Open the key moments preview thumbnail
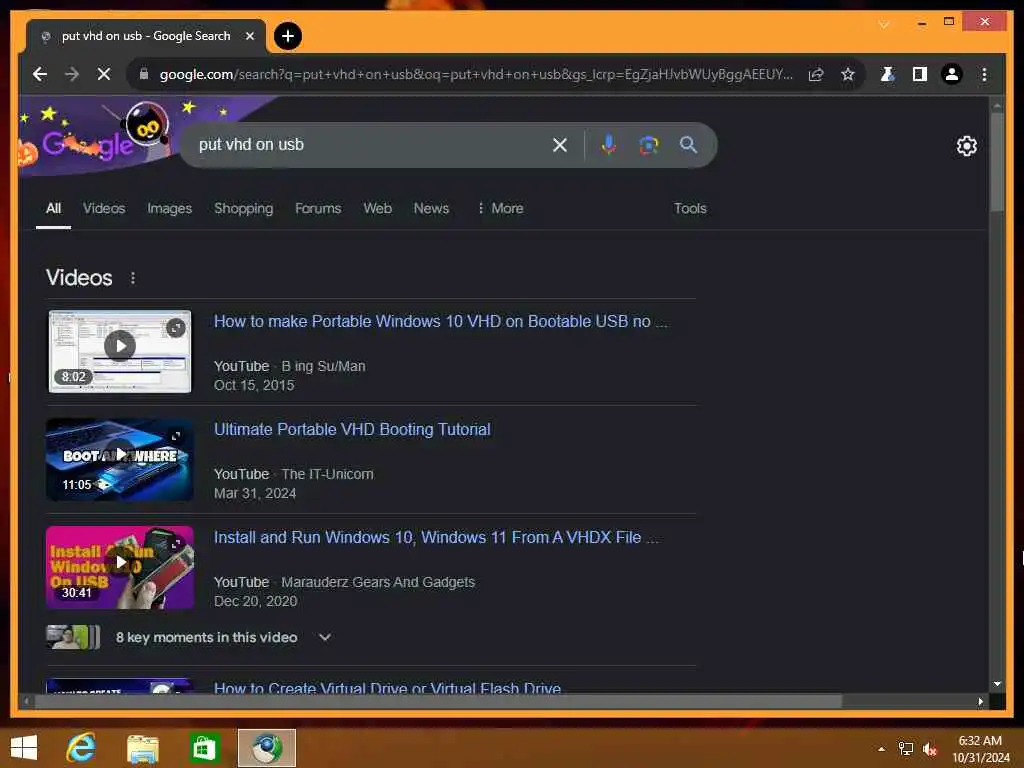The width and height of the screenshot is (1024, 768). point(73,637)
